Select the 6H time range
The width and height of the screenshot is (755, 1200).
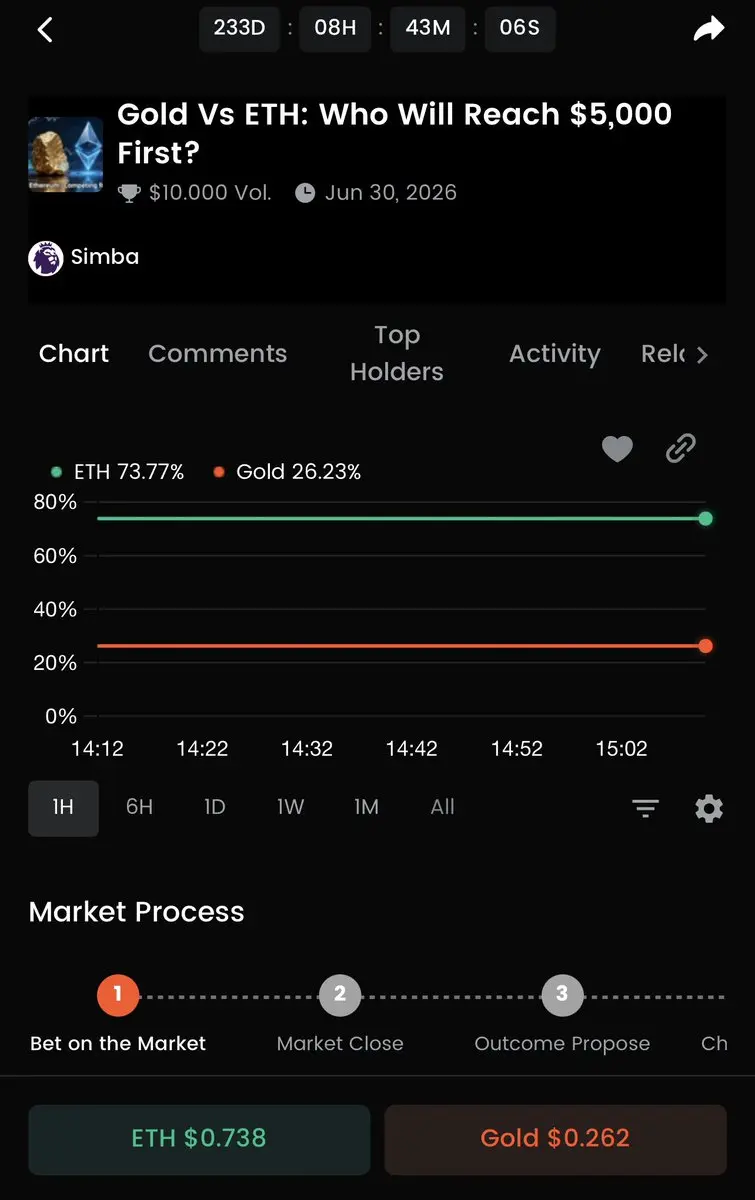click(139, 807)
